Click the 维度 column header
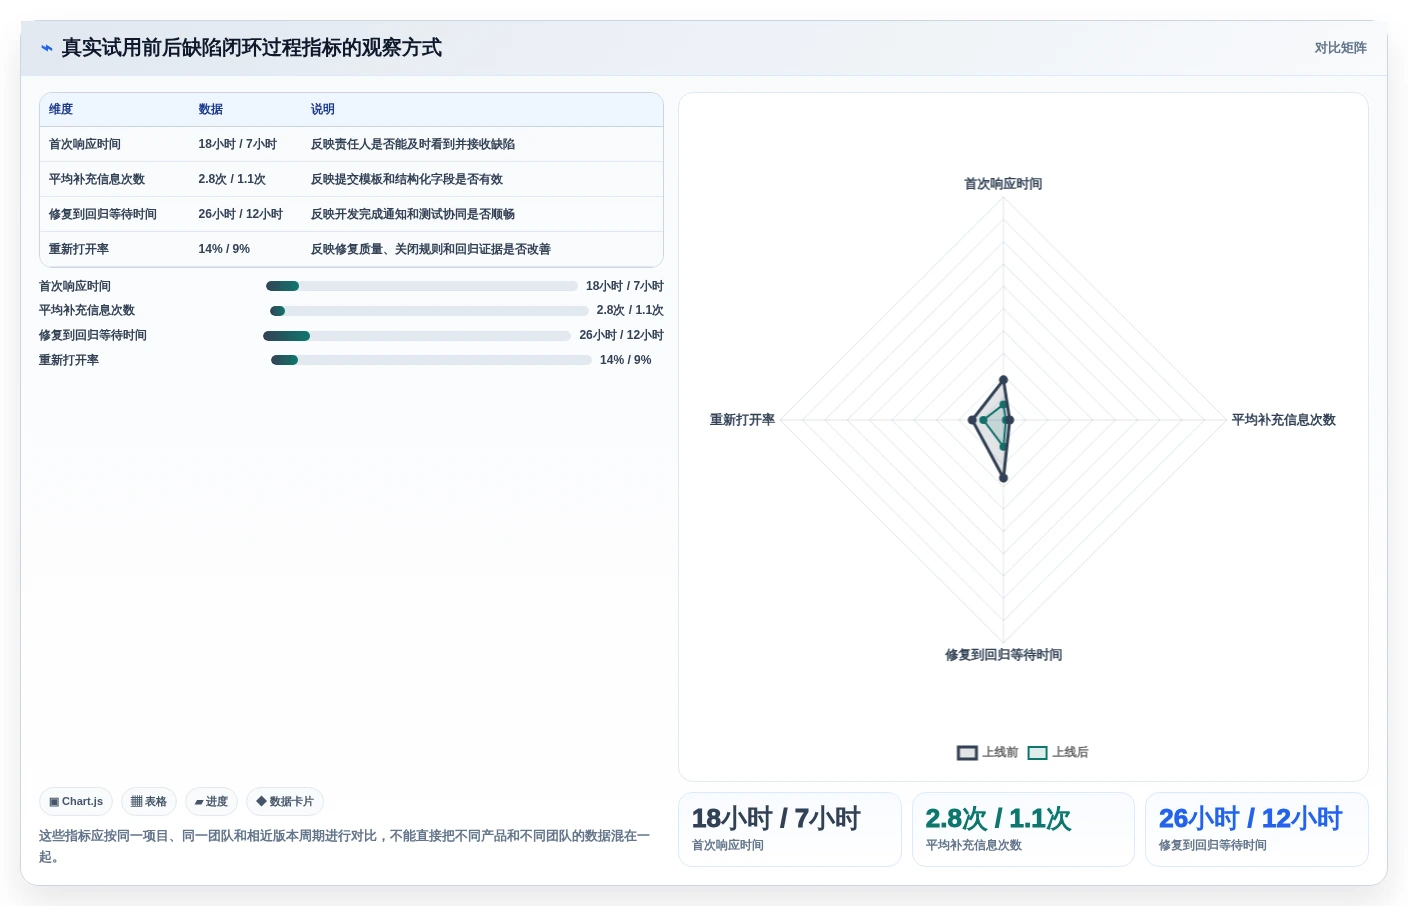This screenshot has height=906, width=1408. pyautogui.click(x=61, y=110)
